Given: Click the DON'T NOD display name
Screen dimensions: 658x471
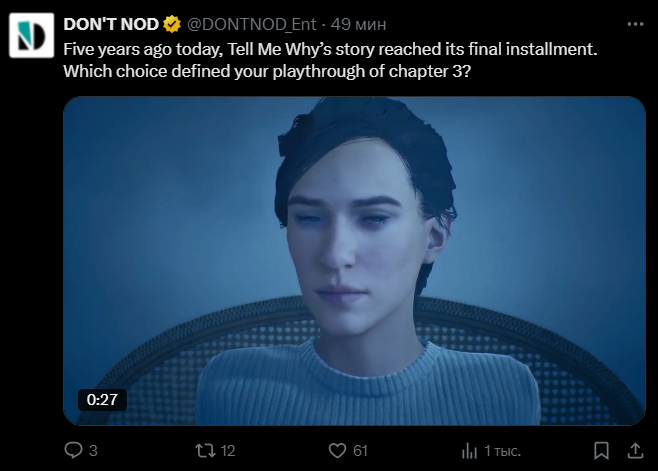Looking at the screenshot, I should click(x=111, y=24).
